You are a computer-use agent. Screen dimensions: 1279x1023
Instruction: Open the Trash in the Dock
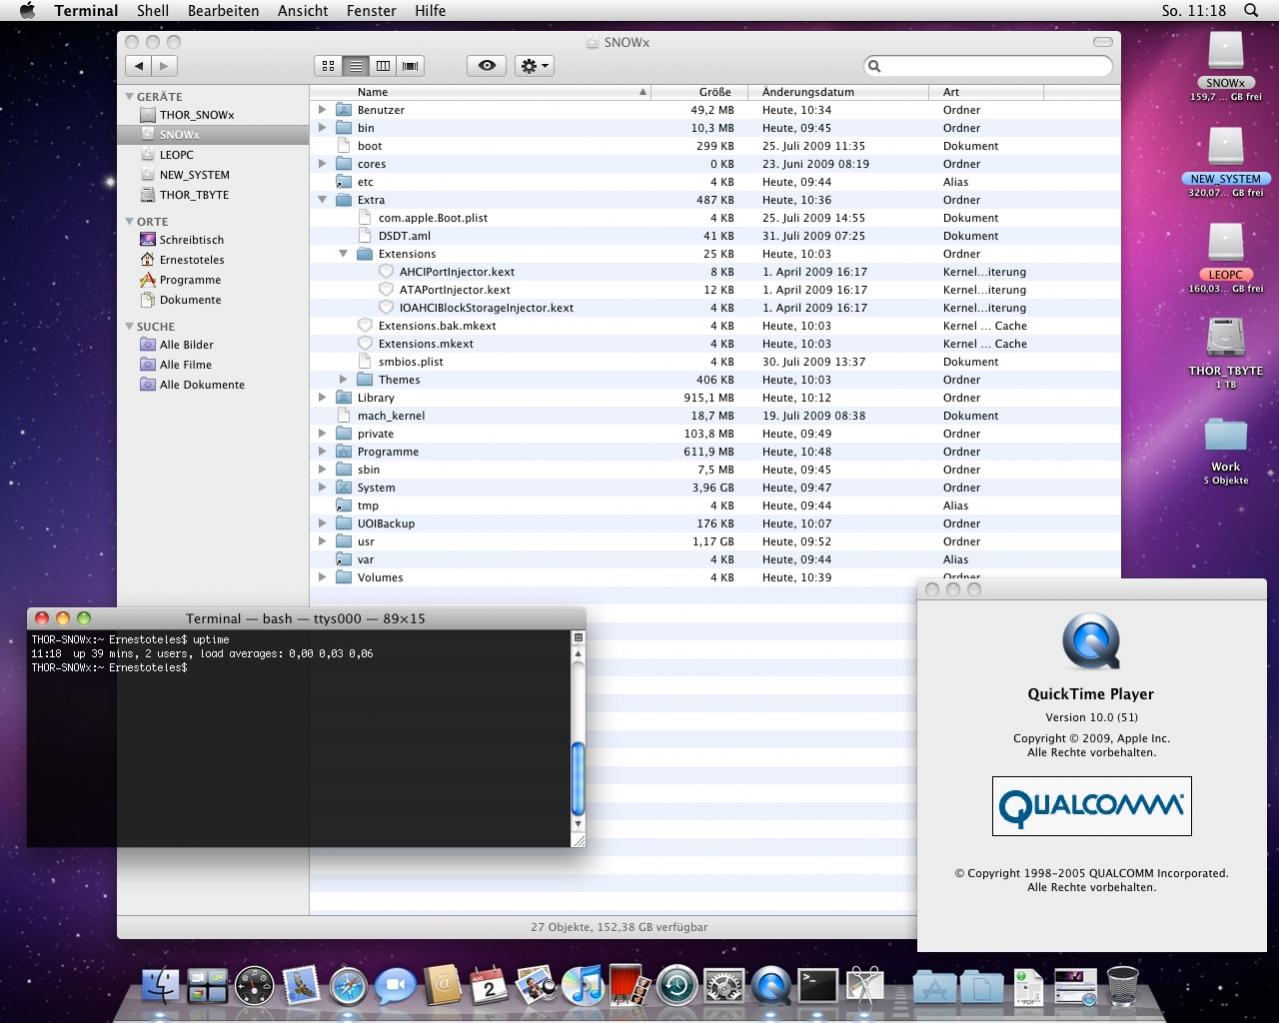pyautogui.click(x=1123, y=986)
